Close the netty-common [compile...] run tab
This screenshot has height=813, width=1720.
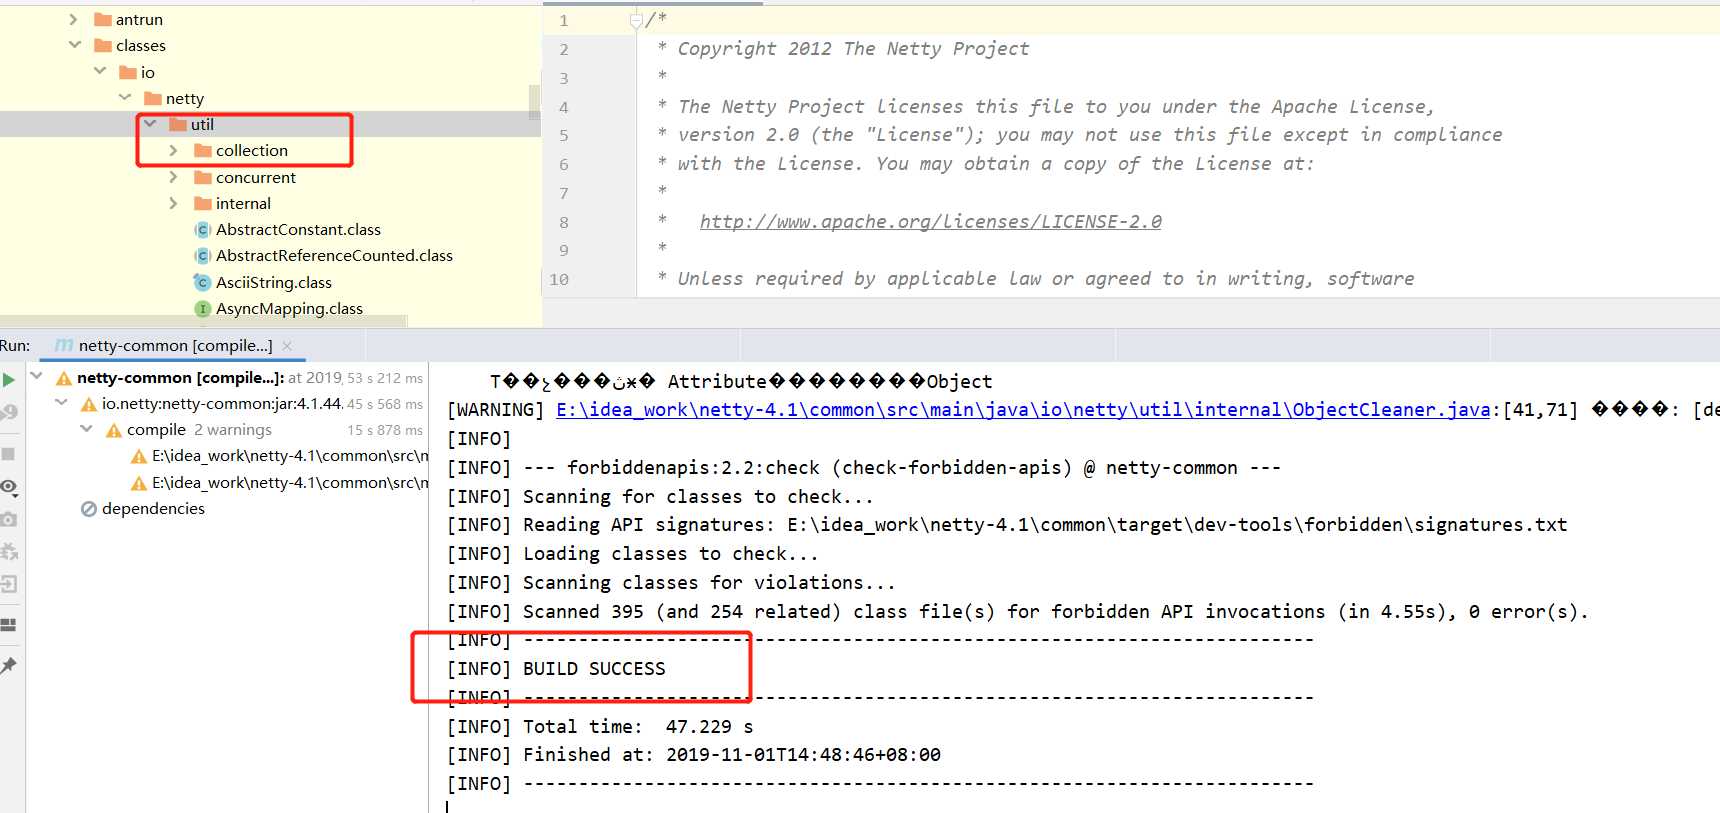coord(287,345)
